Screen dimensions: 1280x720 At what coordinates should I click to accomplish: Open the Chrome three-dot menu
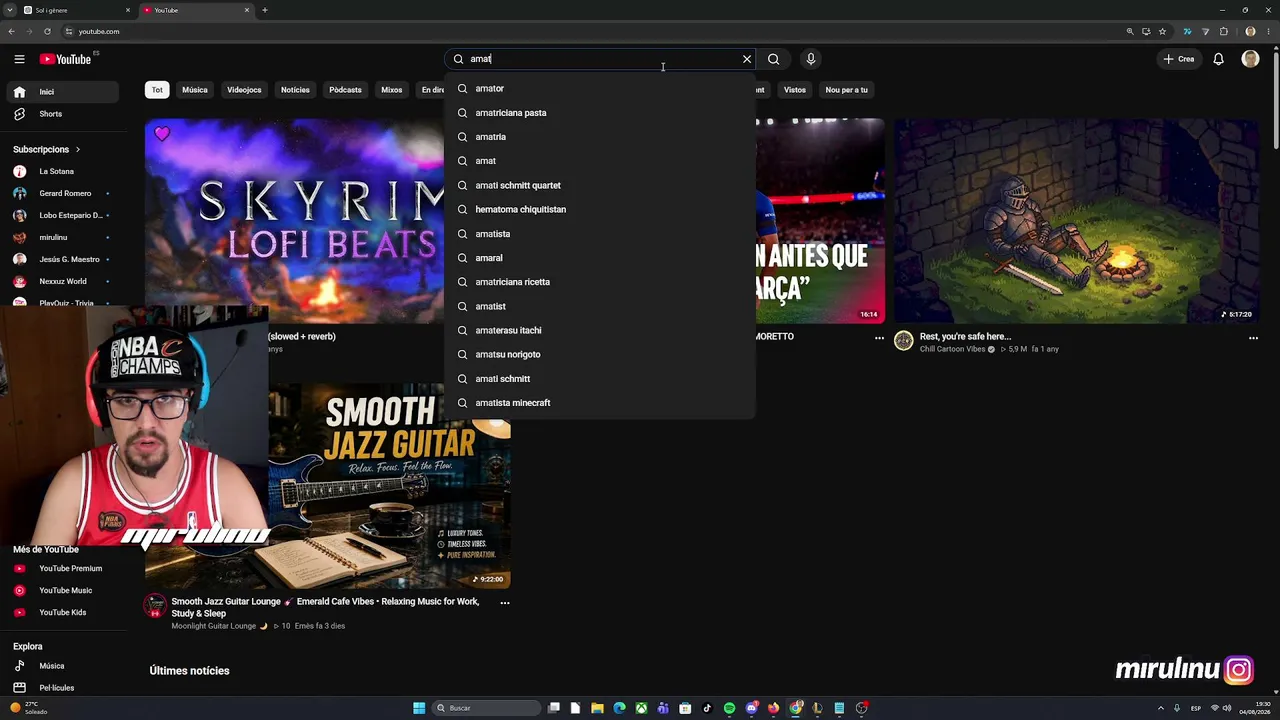coord(1268,31)
